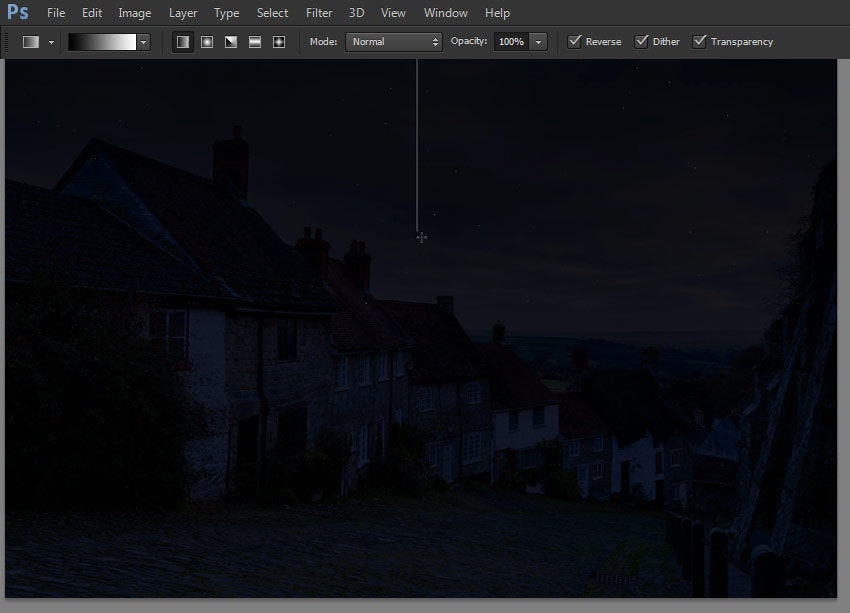Click the Opacity percentage field
This screenshot has width=850, height=613.
tap(513, 41)
